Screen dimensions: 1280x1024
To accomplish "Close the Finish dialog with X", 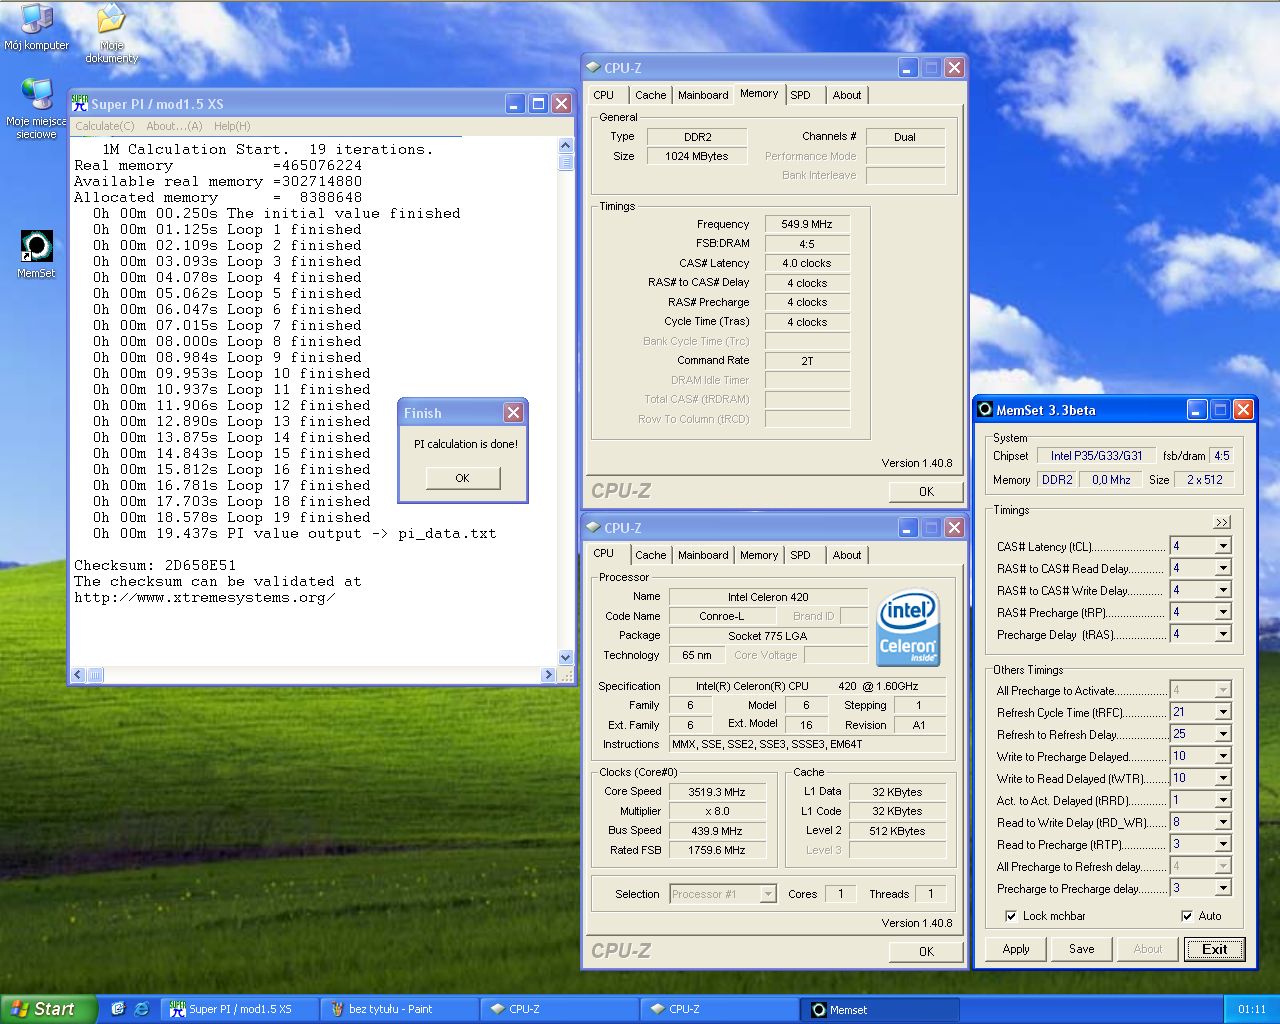I will point(513,412).
